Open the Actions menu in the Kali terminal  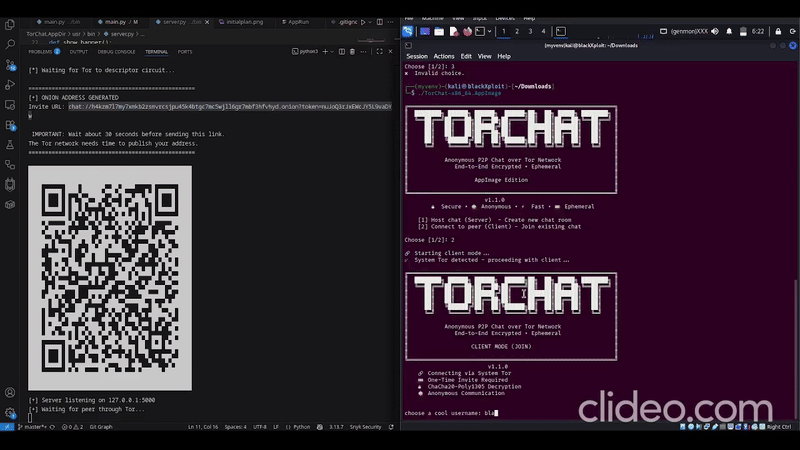pyautogui.click(x=443, y=56)
